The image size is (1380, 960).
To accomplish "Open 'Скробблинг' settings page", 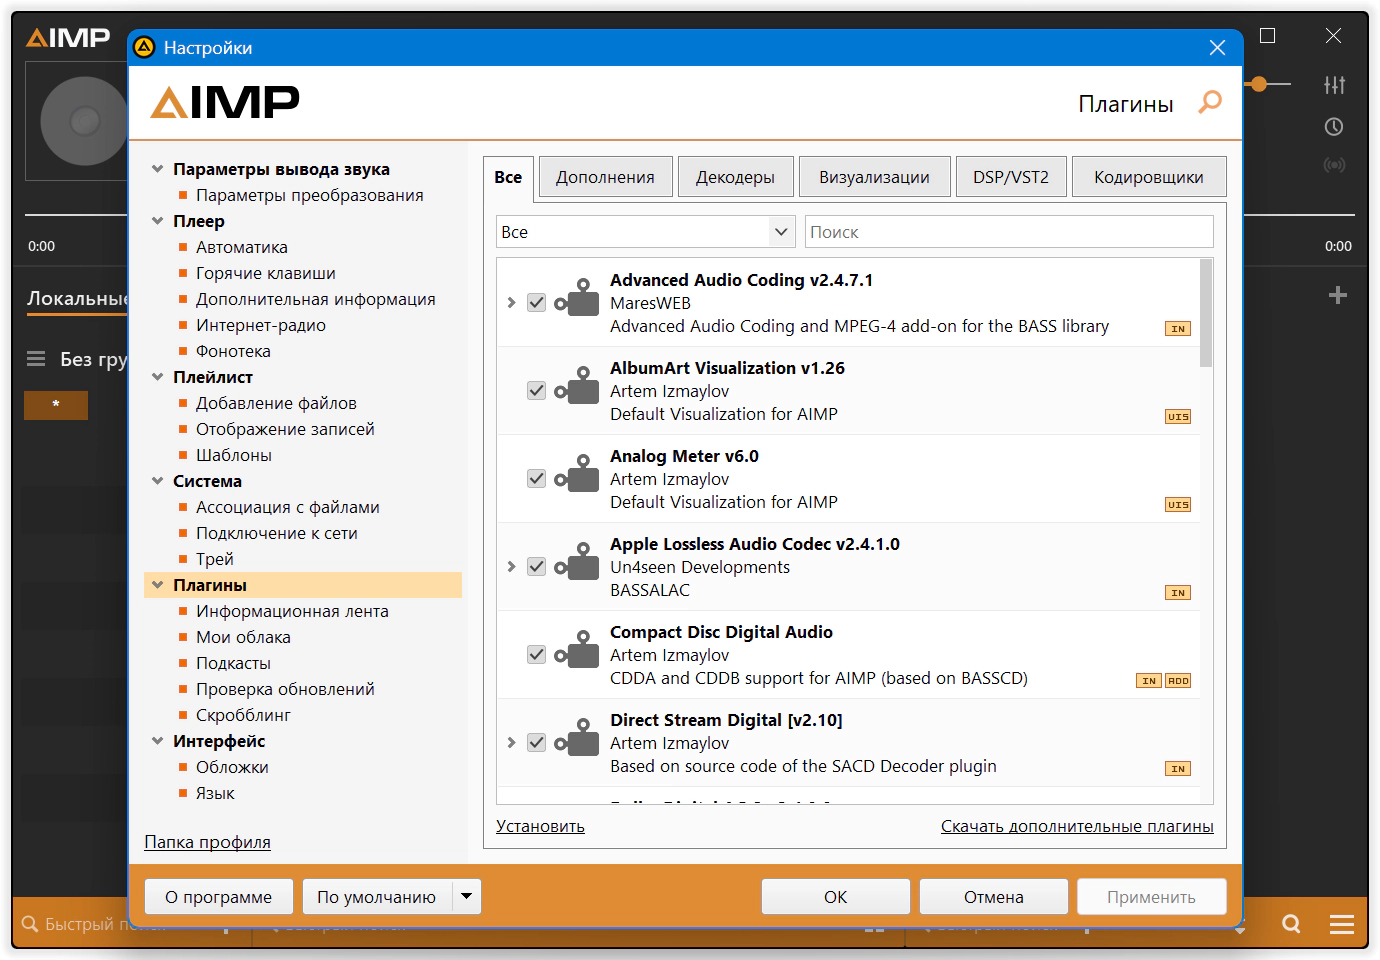I will pyautogui.click(x=243, y=715).
